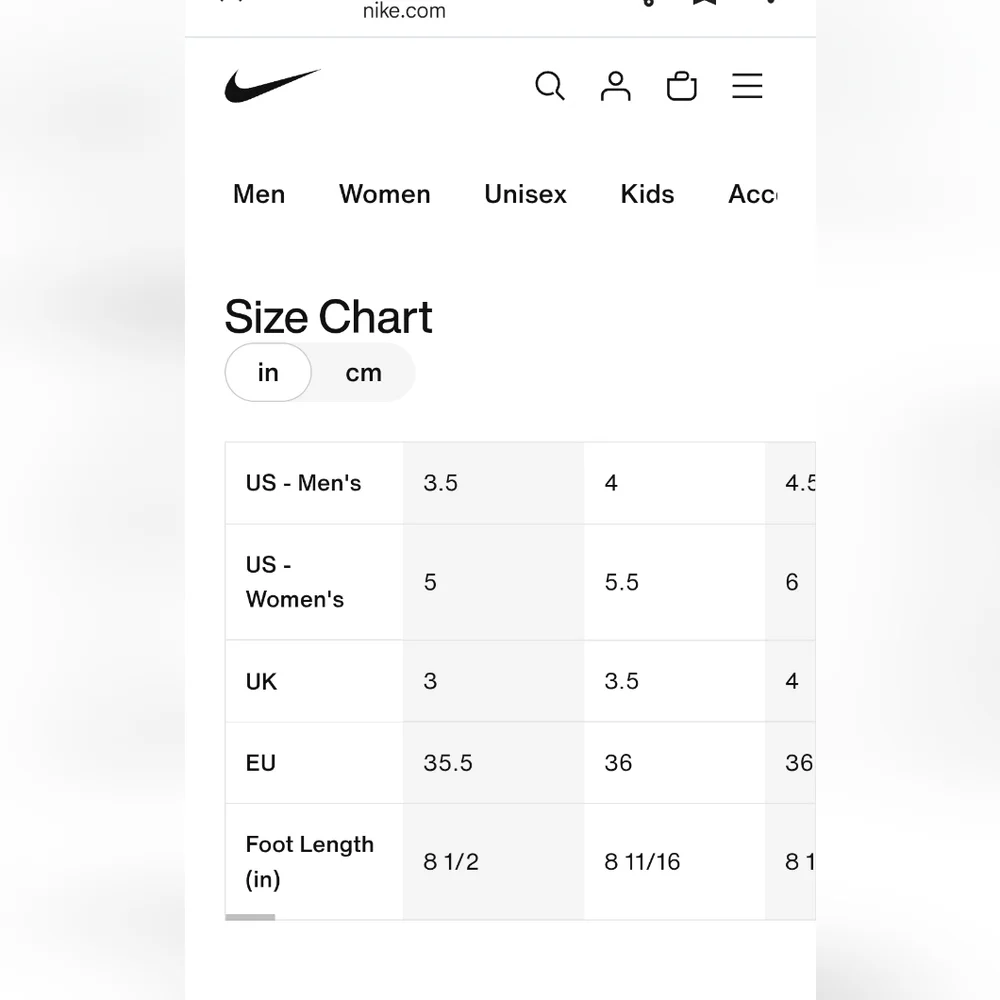
Task: Select the partially visible Accessories tab
Action: 753,194
